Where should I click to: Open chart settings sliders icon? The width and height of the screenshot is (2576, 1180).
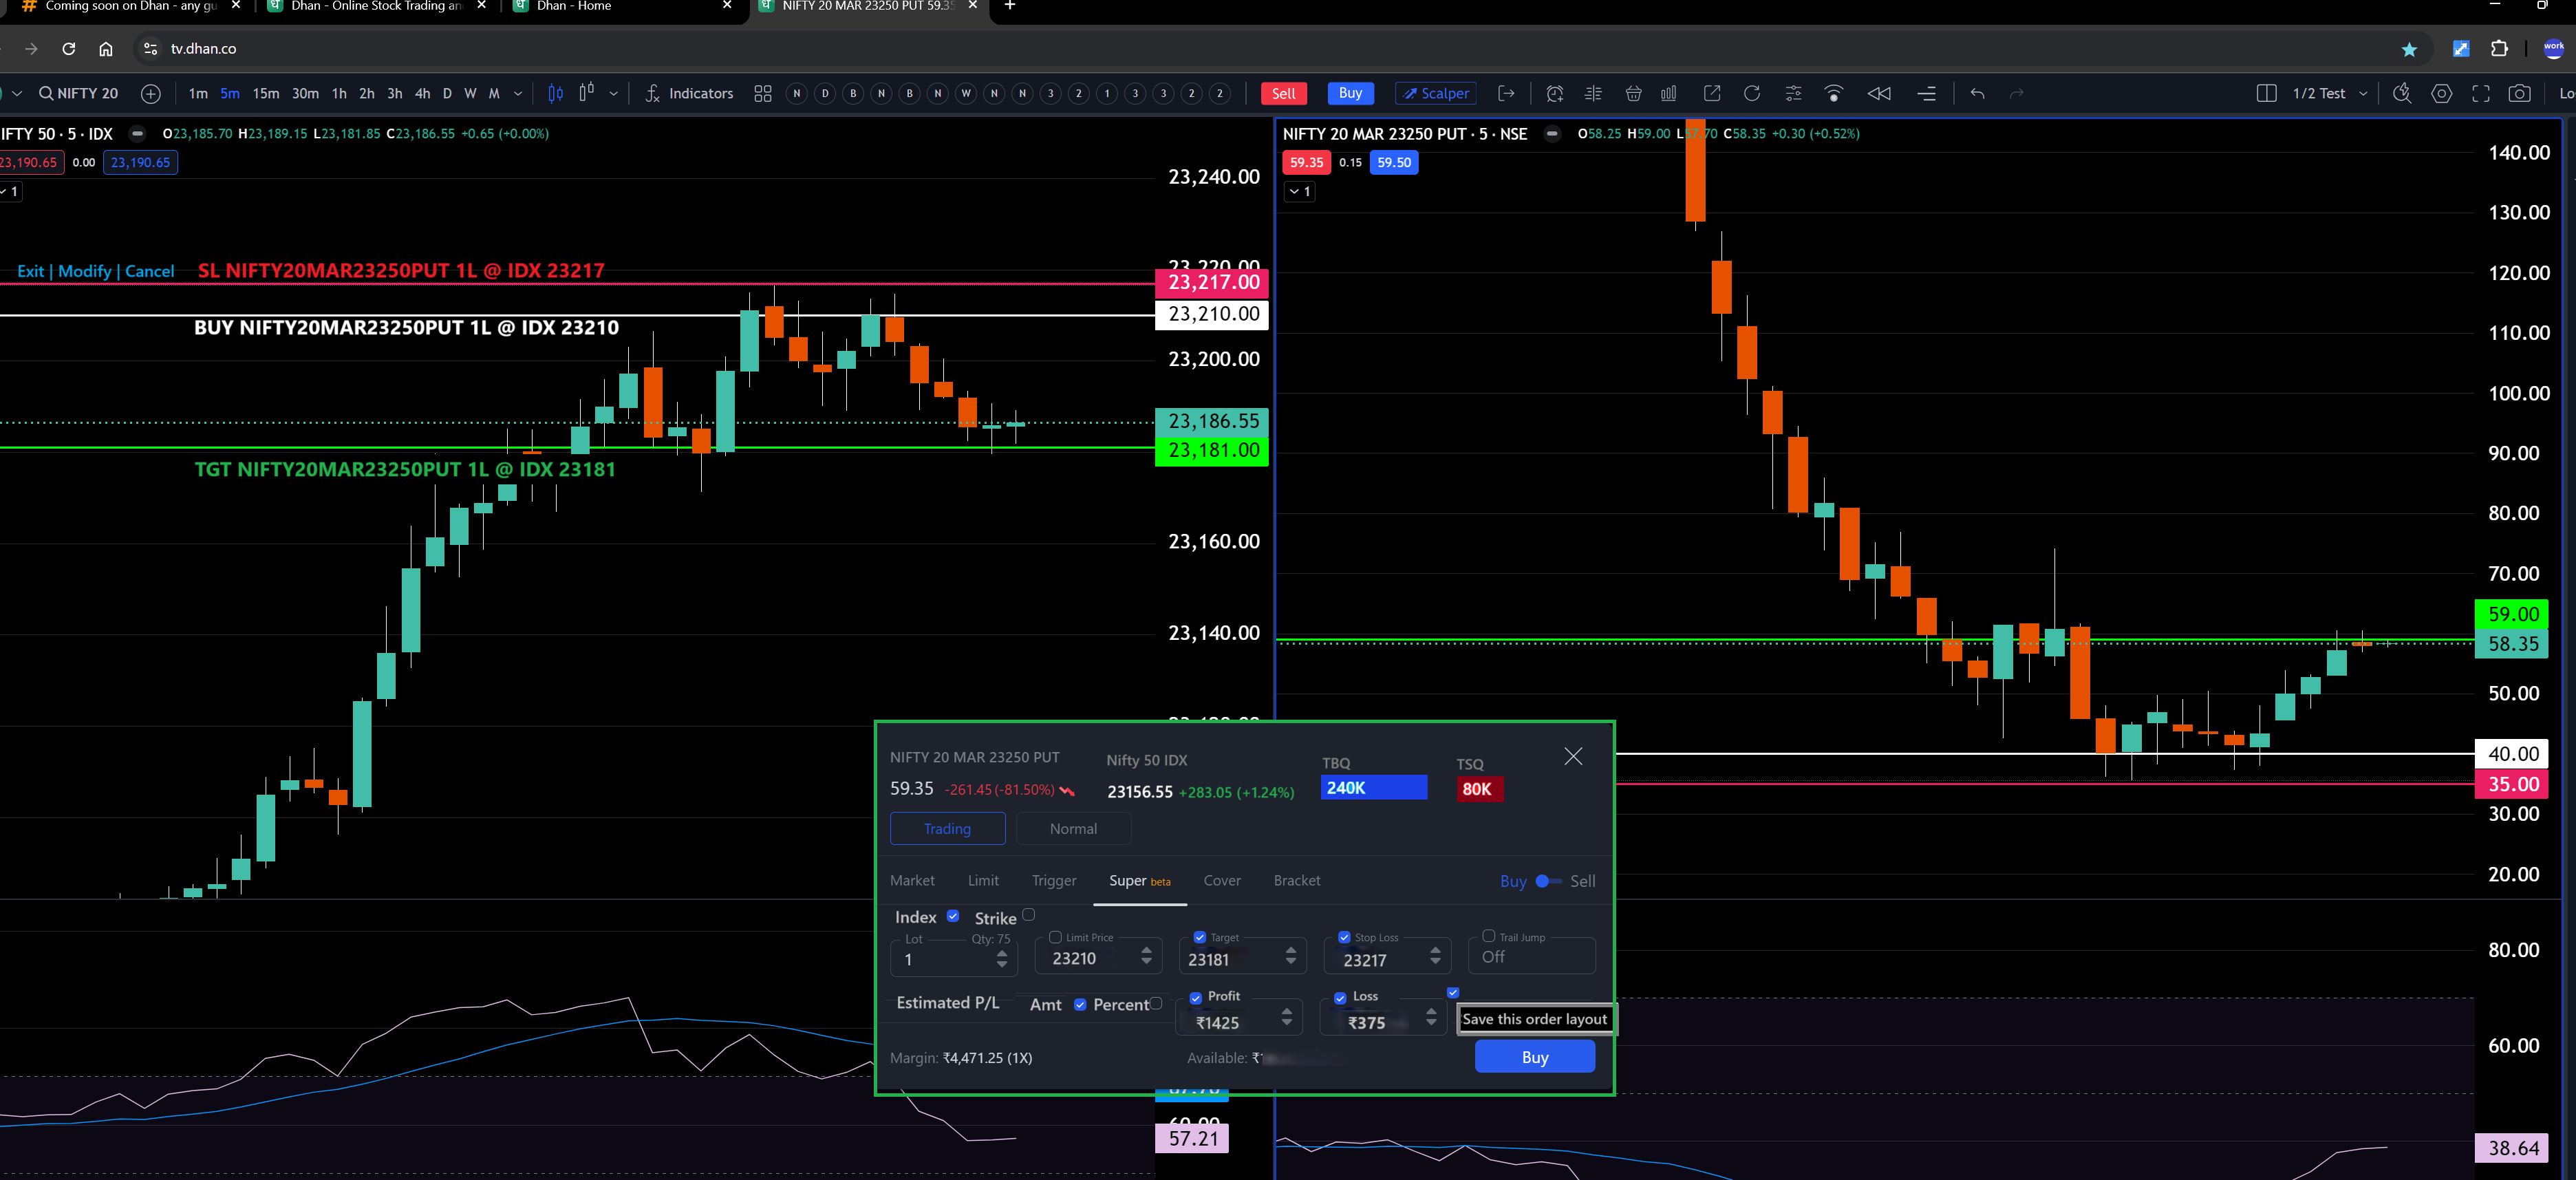click(1793, 93)
